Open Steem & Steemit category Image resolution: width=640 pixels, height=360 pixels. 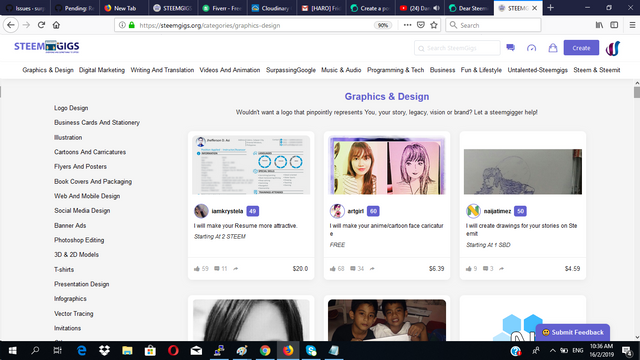point(596,70)
